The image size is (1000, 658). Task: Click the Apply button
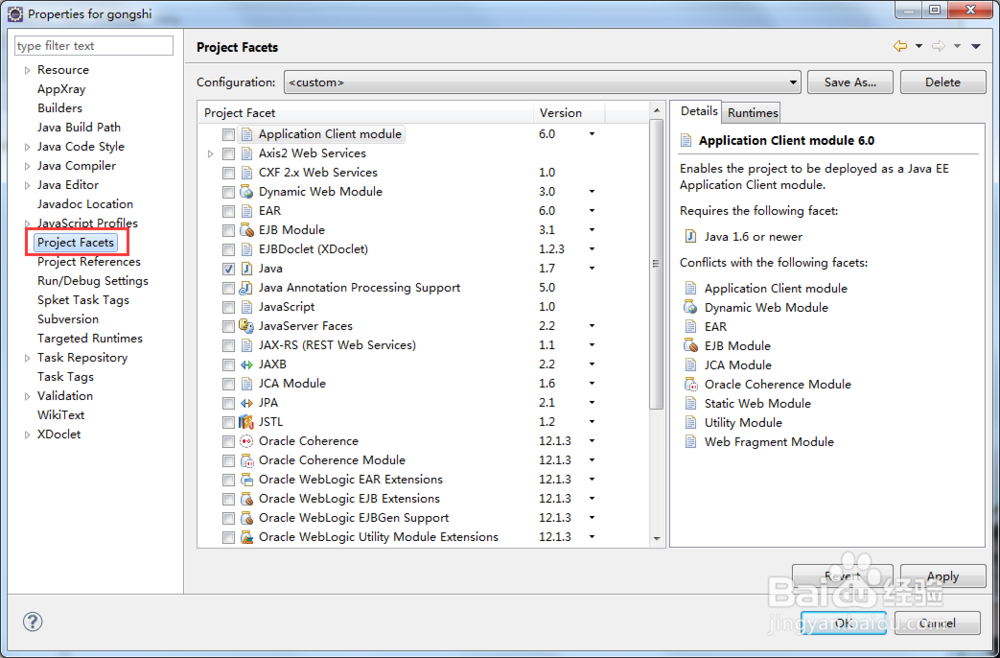[943, 576]
